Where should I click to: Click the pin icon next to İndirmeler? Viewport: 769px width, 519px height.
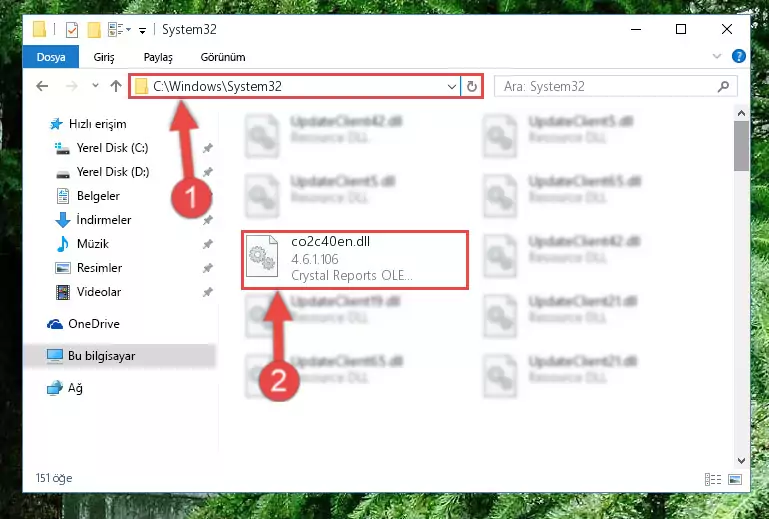207,220
